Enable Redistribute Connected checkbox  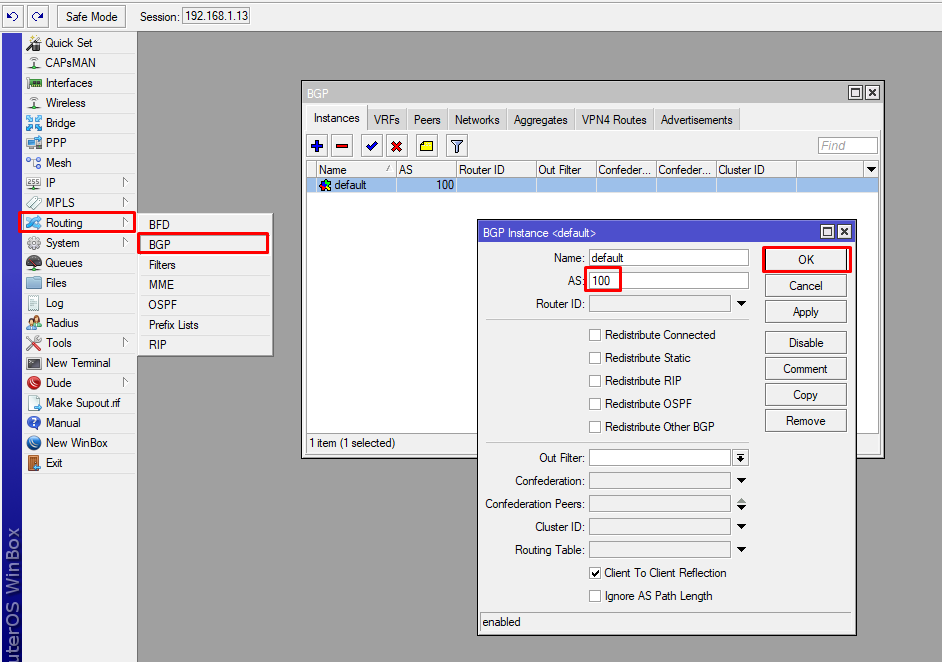tap(595, 335)
